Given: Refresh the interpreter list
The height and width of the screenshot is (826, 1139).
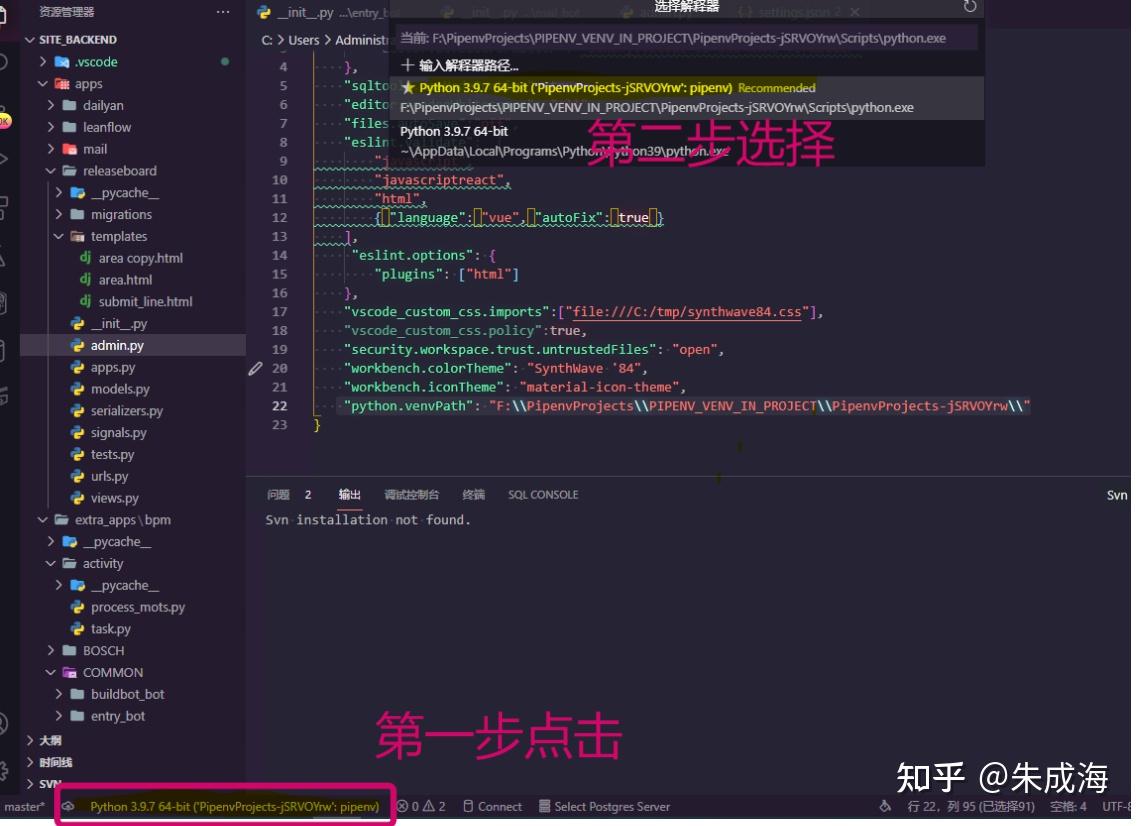Looking at the screenshot, I should (x=968, y=6).
